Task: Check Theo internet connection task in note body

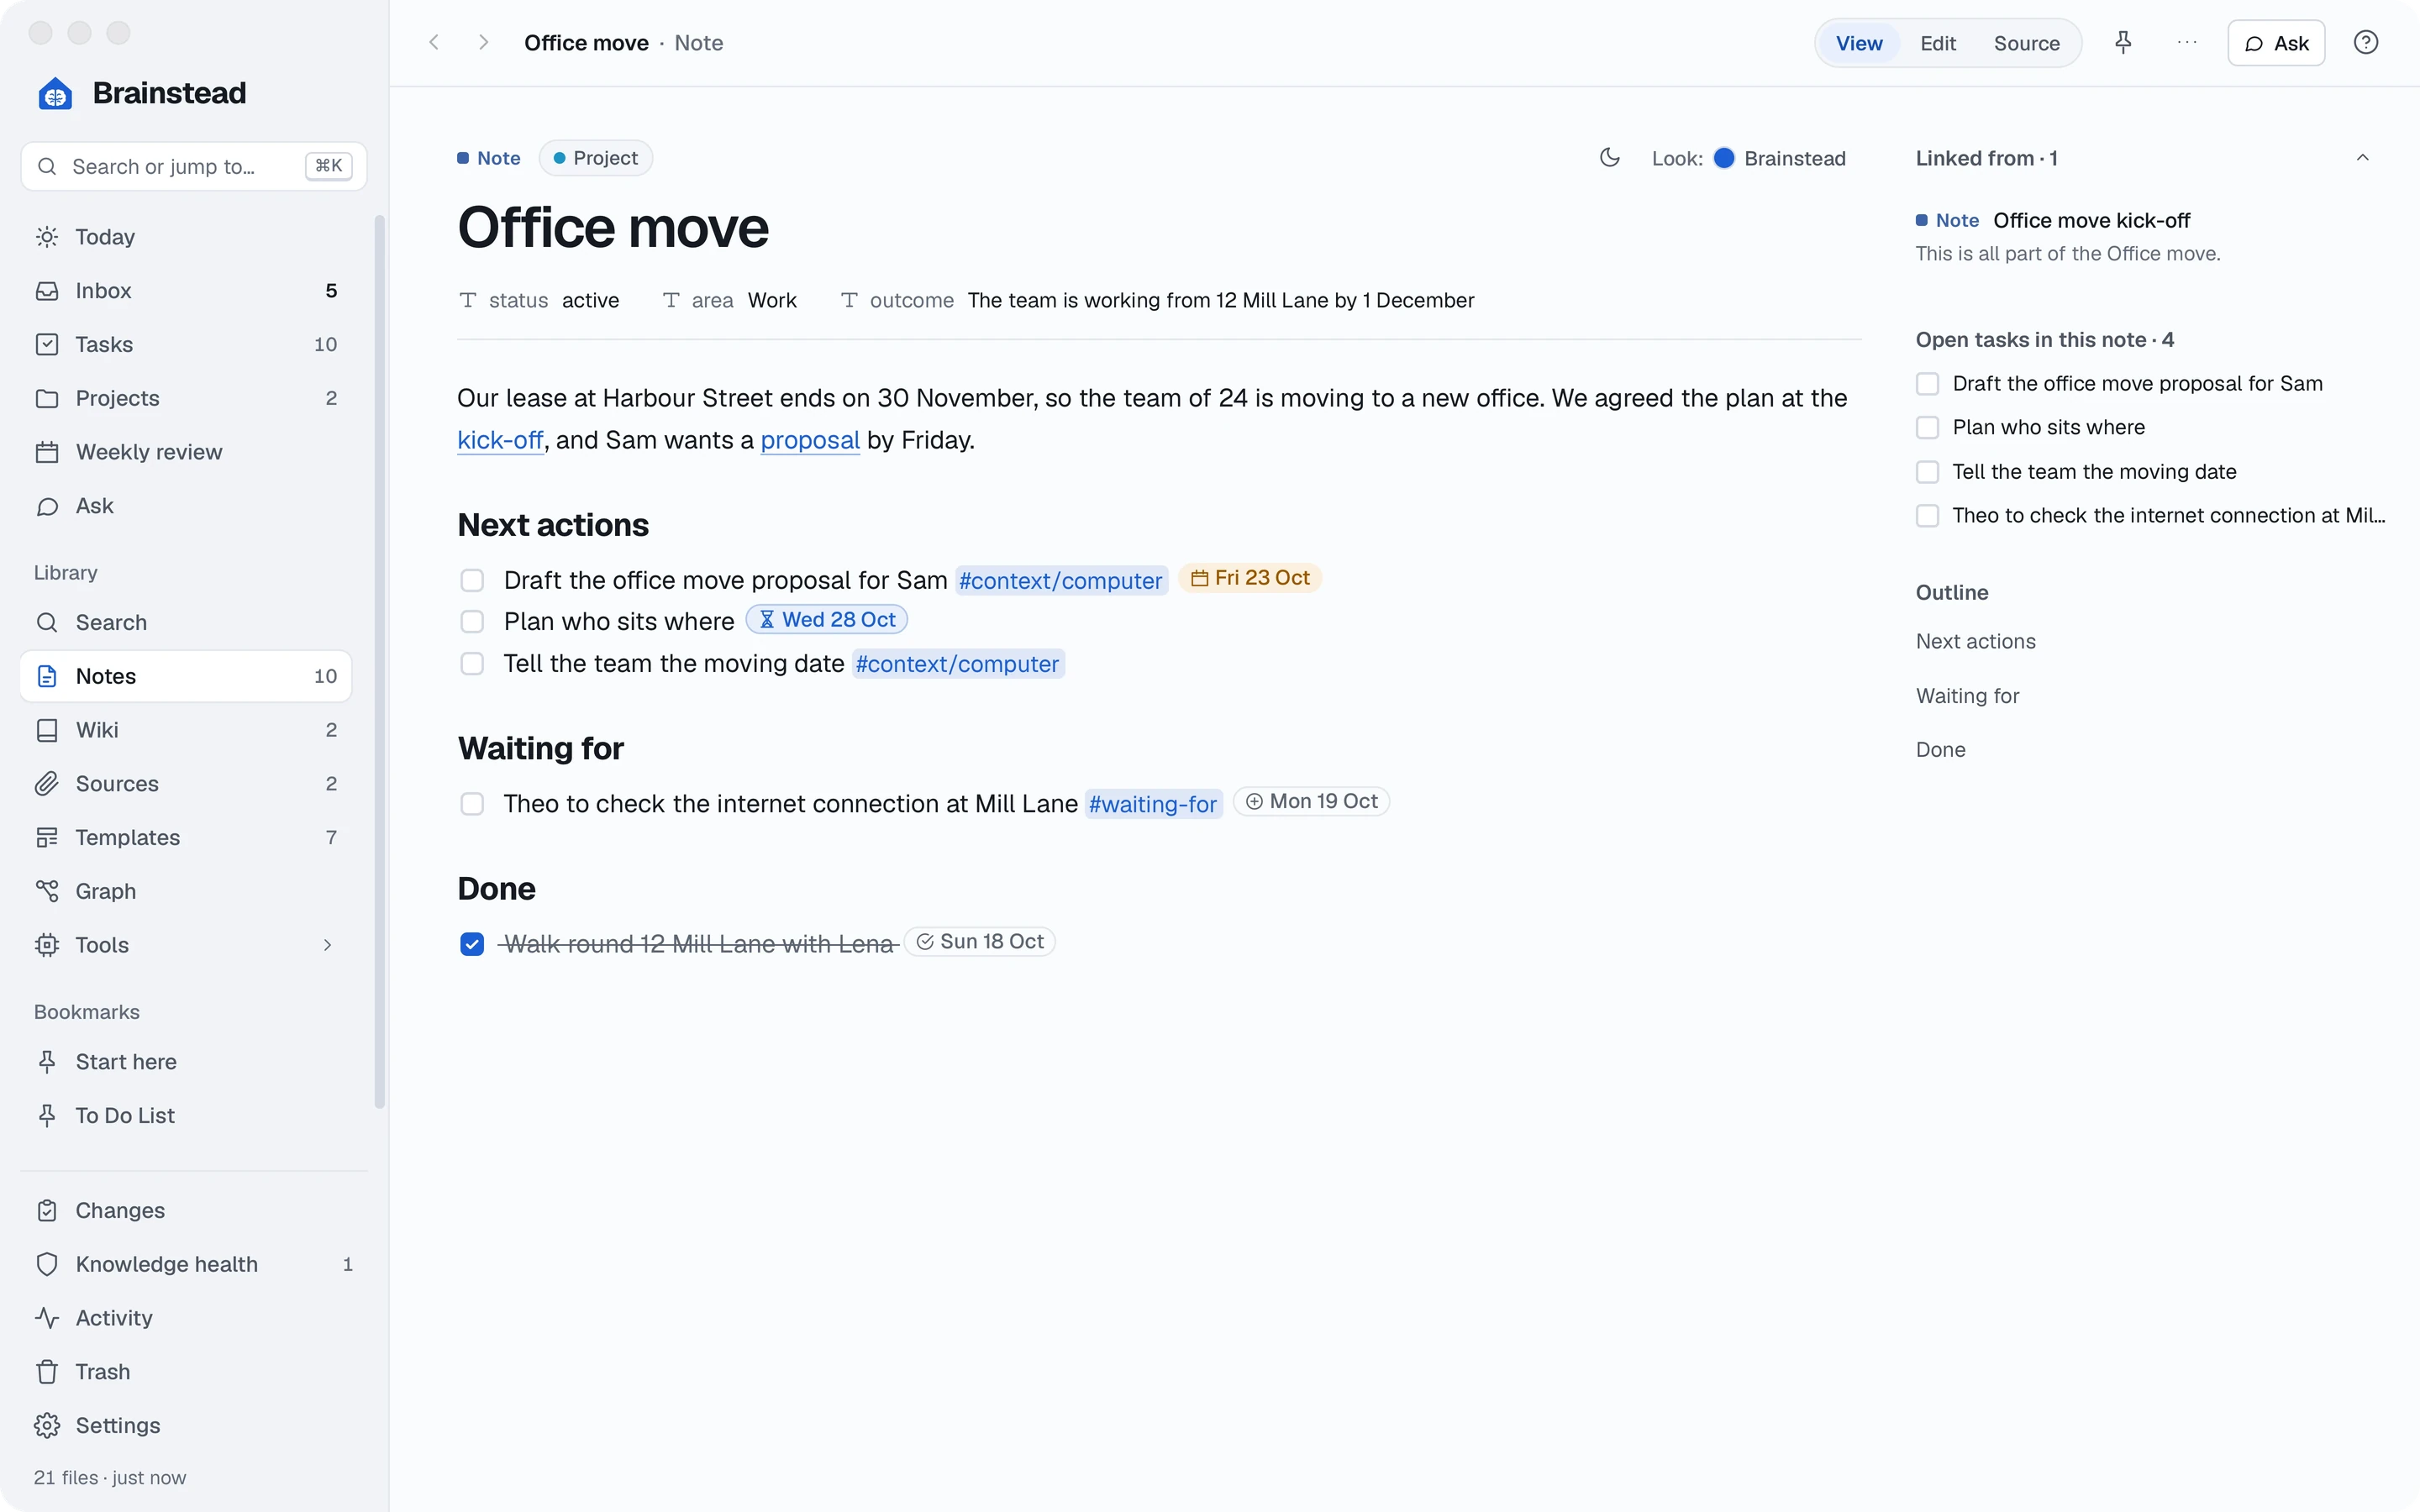Action: pyautogui.click(x=472, y=804)
